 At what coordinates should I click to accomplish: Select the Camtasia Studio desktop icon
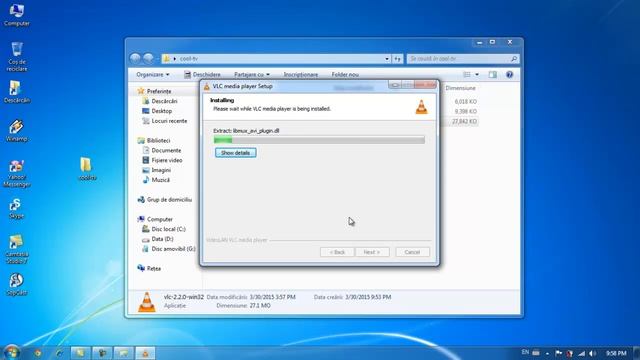point(16,249)
